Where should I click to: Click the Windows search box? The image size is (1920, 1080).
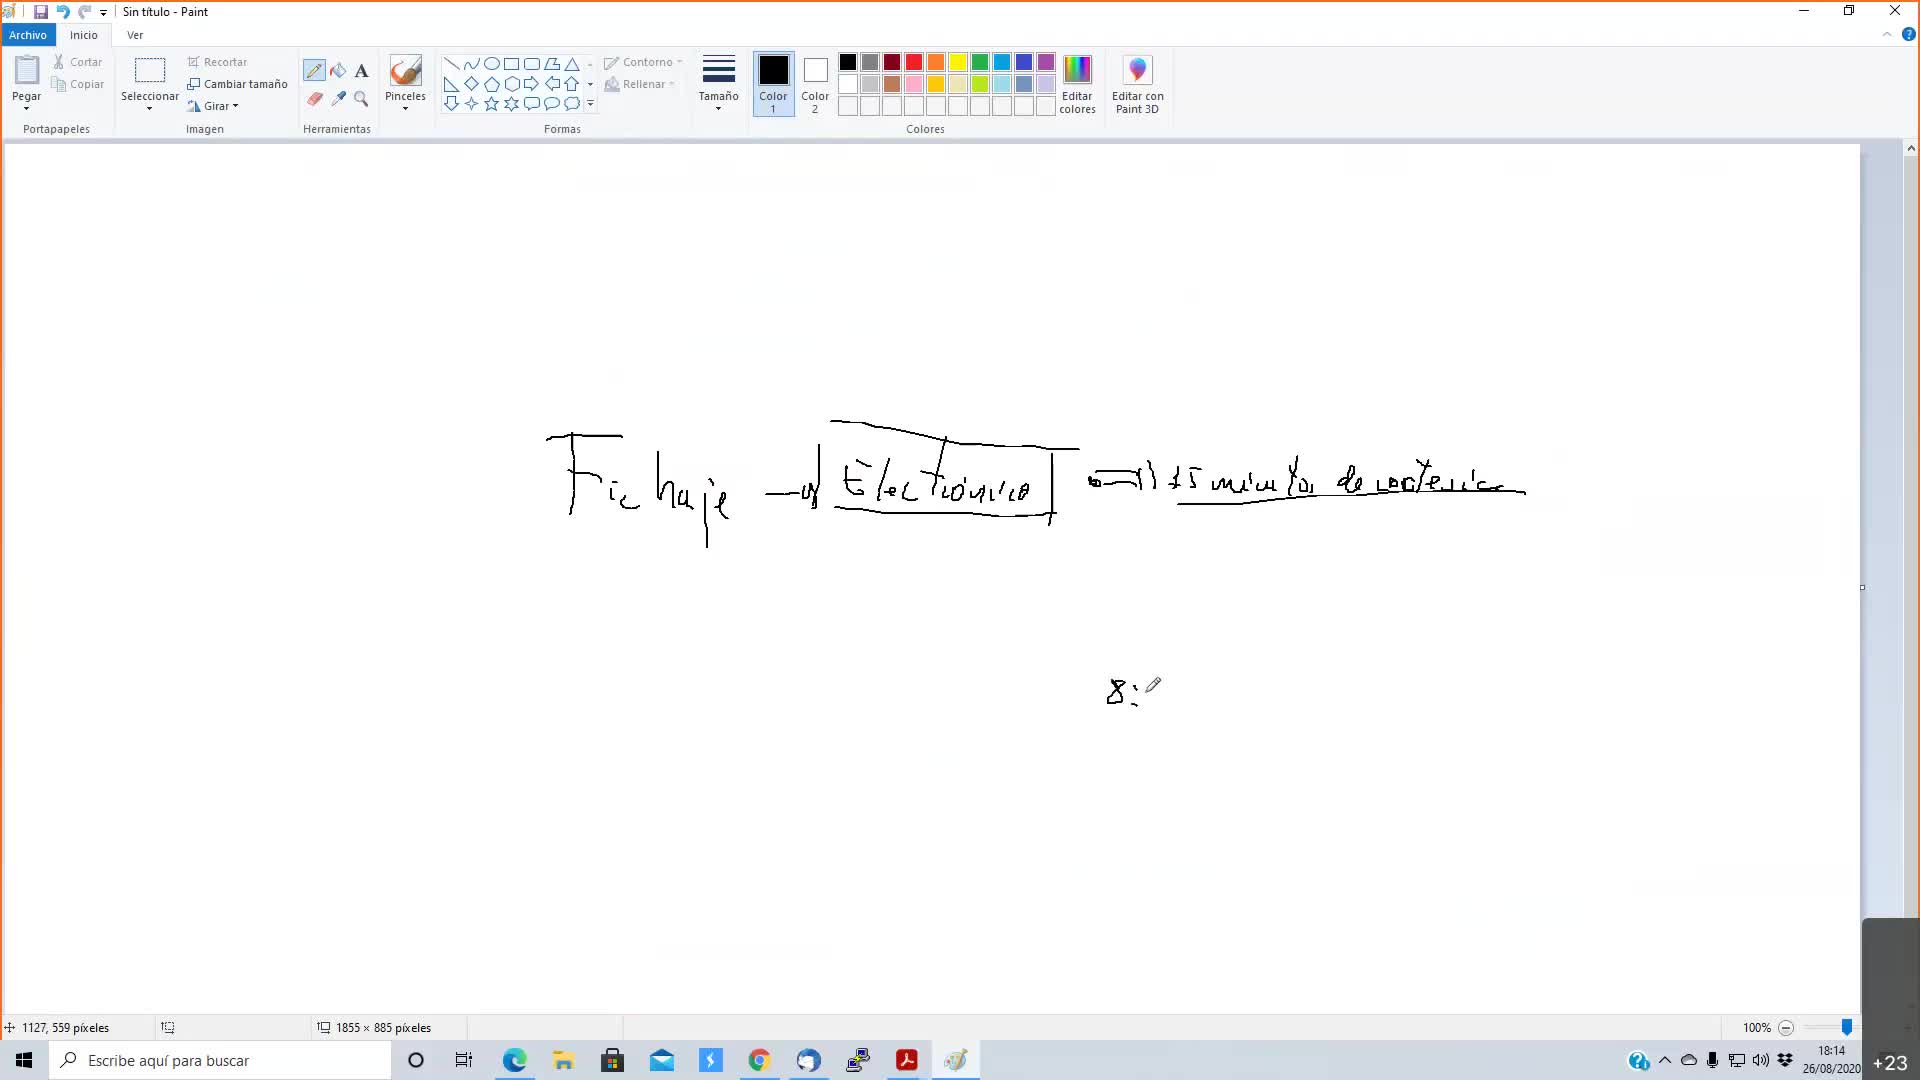[220, 1060]
